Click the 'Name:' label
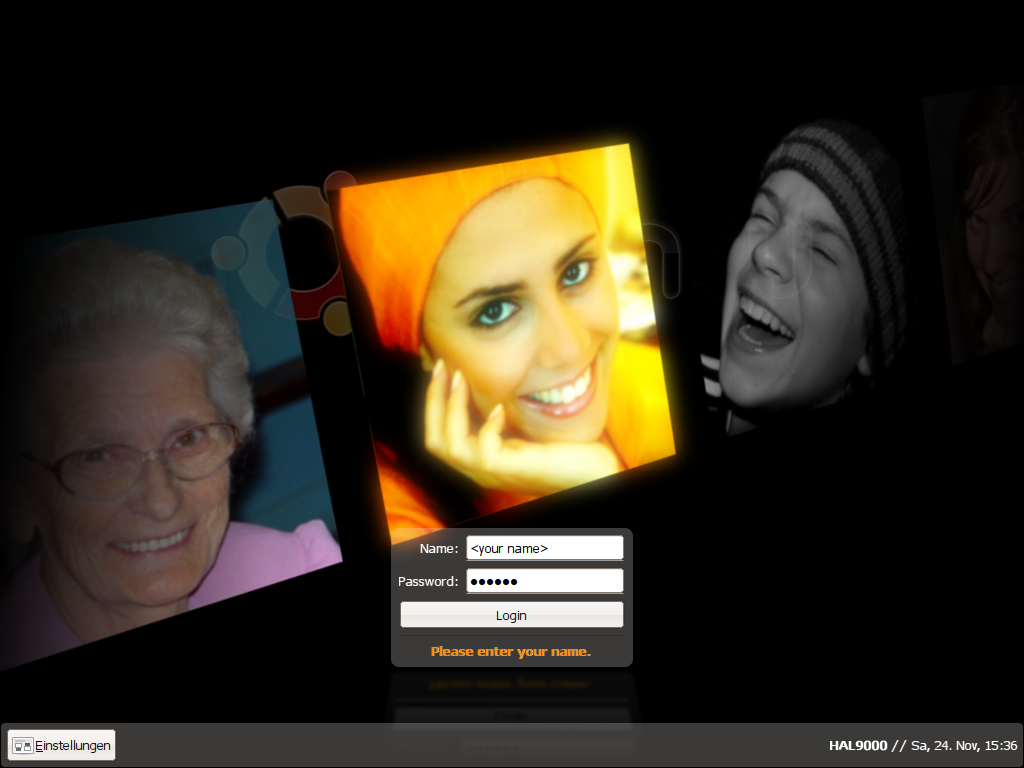The width and height of the screenshot is (1024, 768). click(x=439, y=549)
